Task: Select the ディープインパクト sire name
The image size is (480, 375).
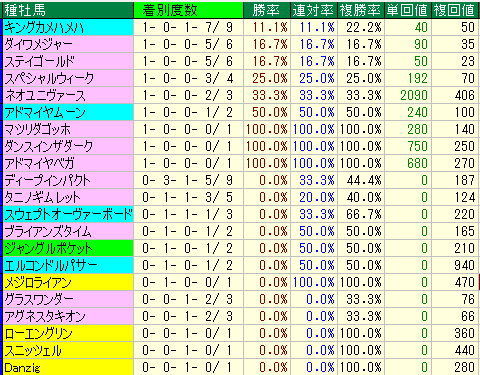Action: pyautogui.click(x=47, y=180)
